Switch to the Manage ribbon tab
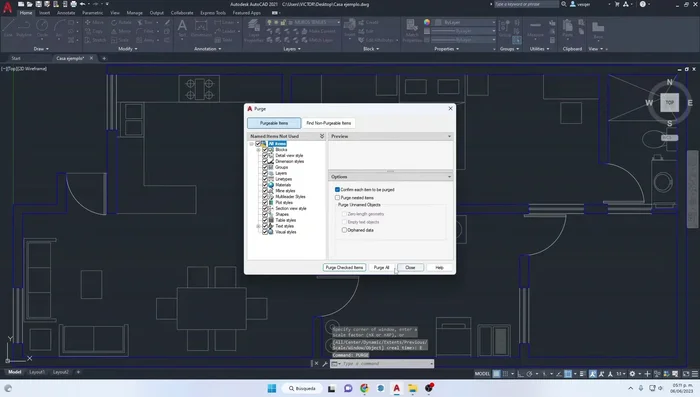 tap(134, 13)
